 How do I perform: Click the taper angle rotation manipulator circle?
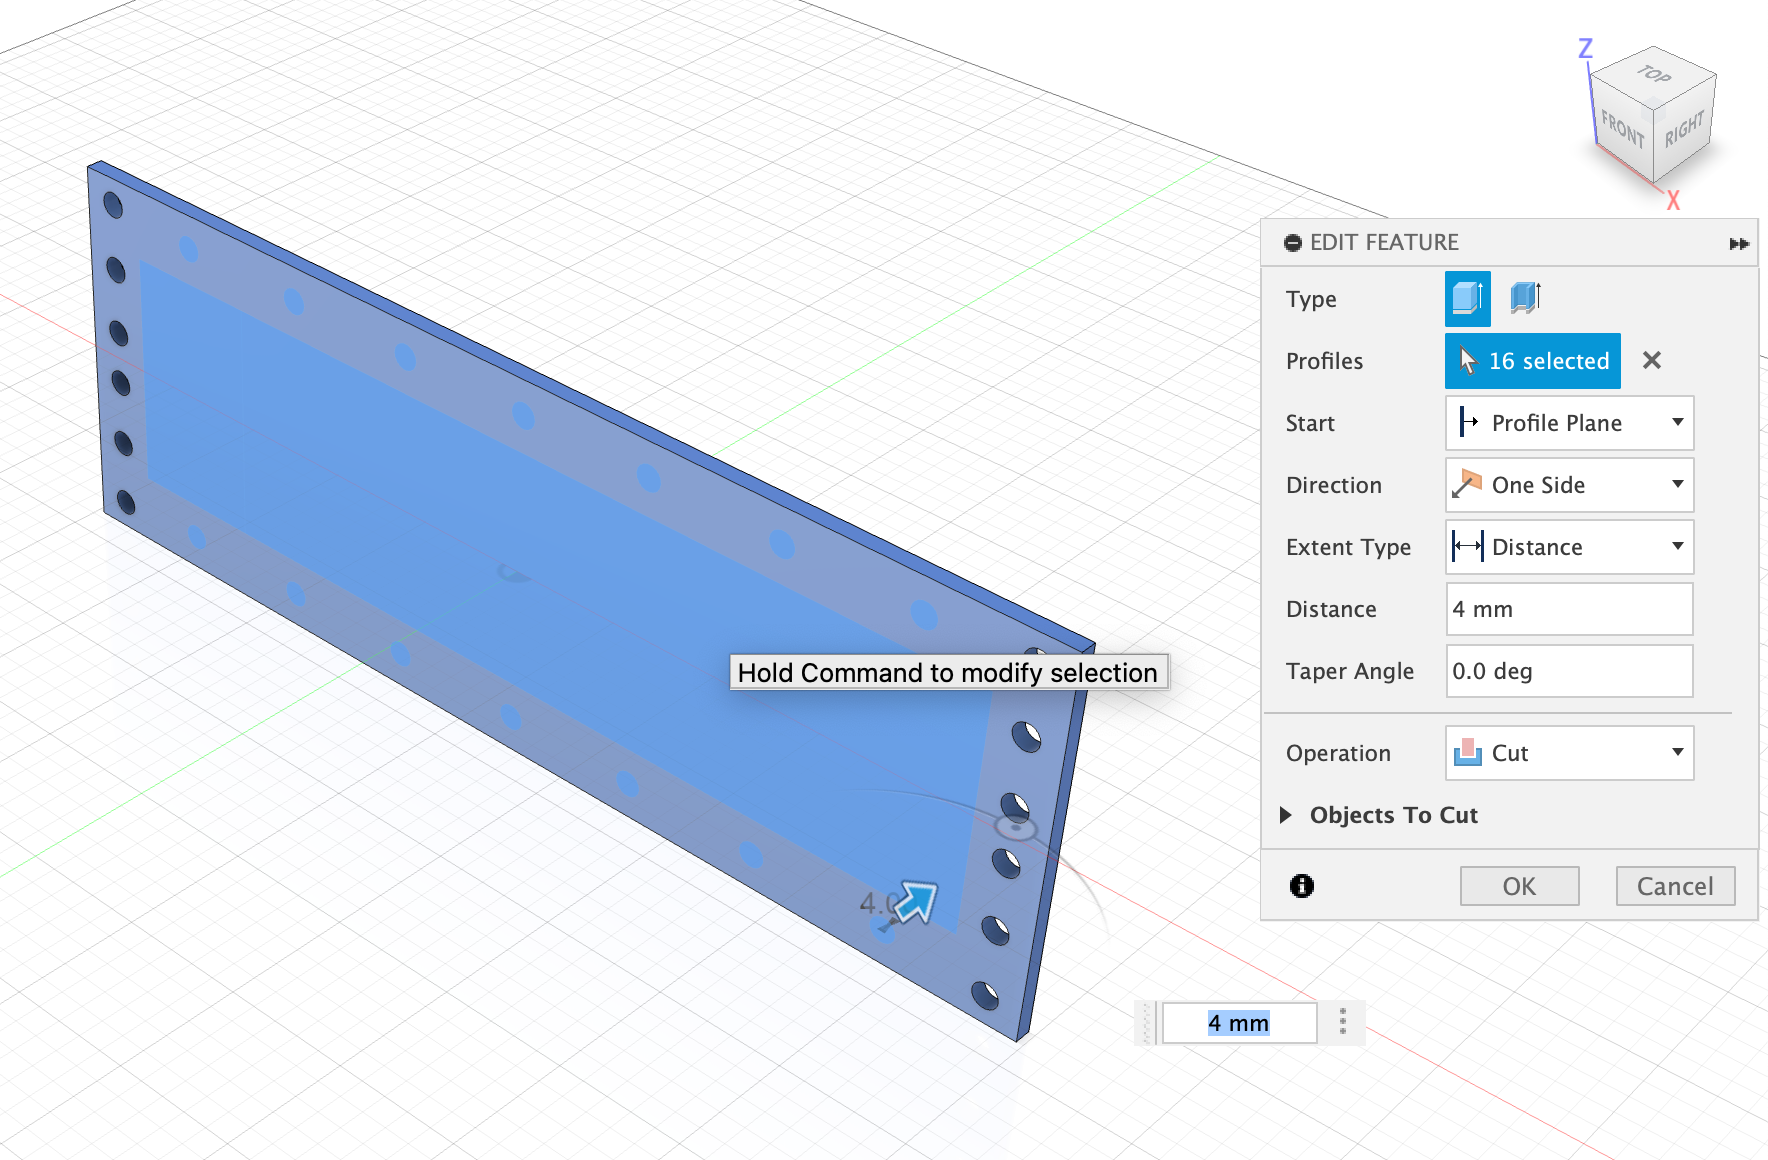click(1016, 827)
